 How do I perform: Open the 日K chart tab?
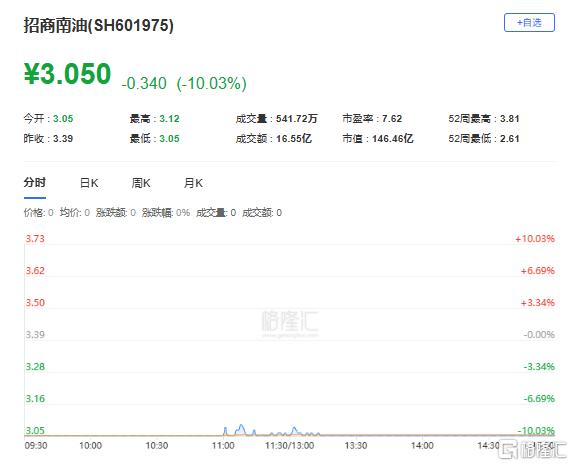(x=89, y=183)
